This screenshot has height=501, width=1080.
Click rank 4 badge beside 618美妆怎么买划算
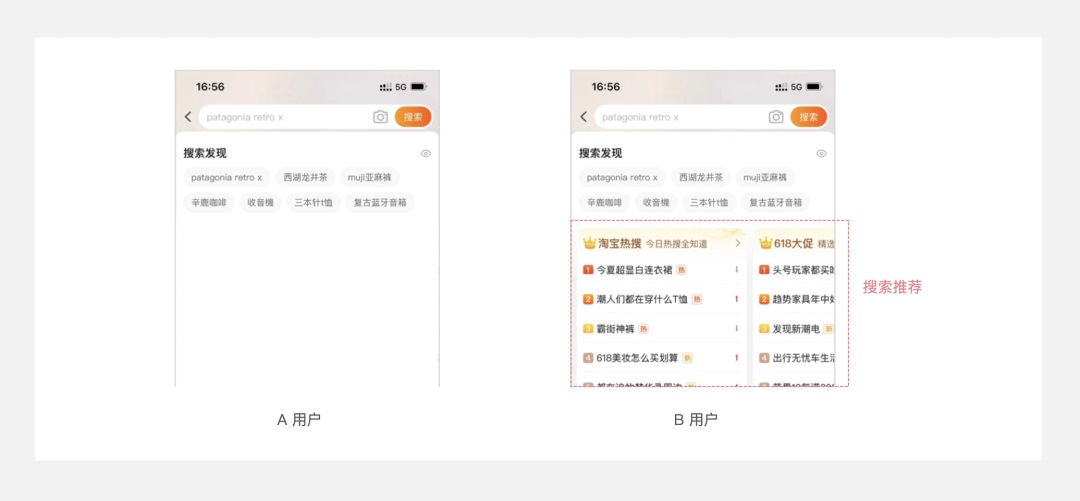click(588, 358)
